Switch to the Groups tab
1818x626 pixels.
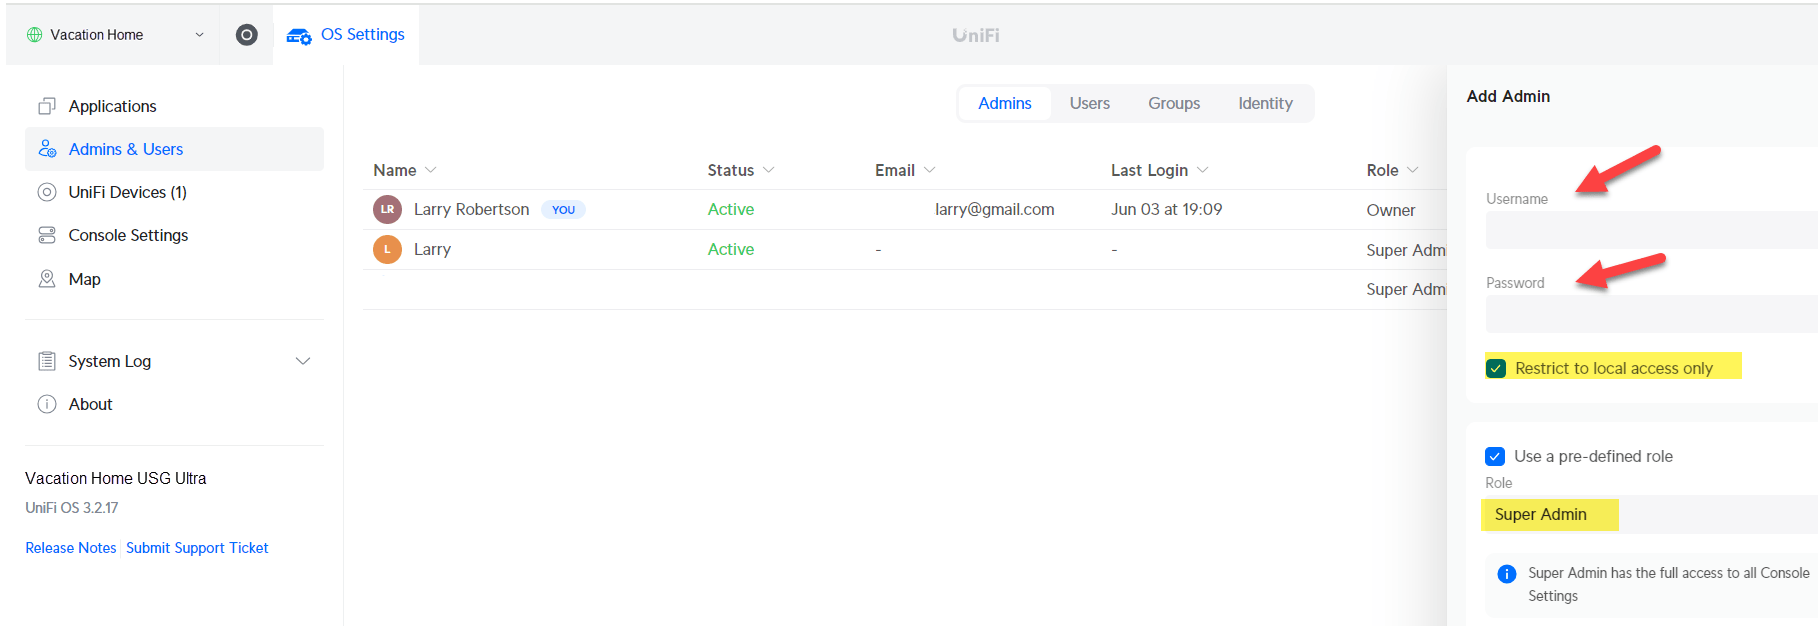coord(1174,103)
